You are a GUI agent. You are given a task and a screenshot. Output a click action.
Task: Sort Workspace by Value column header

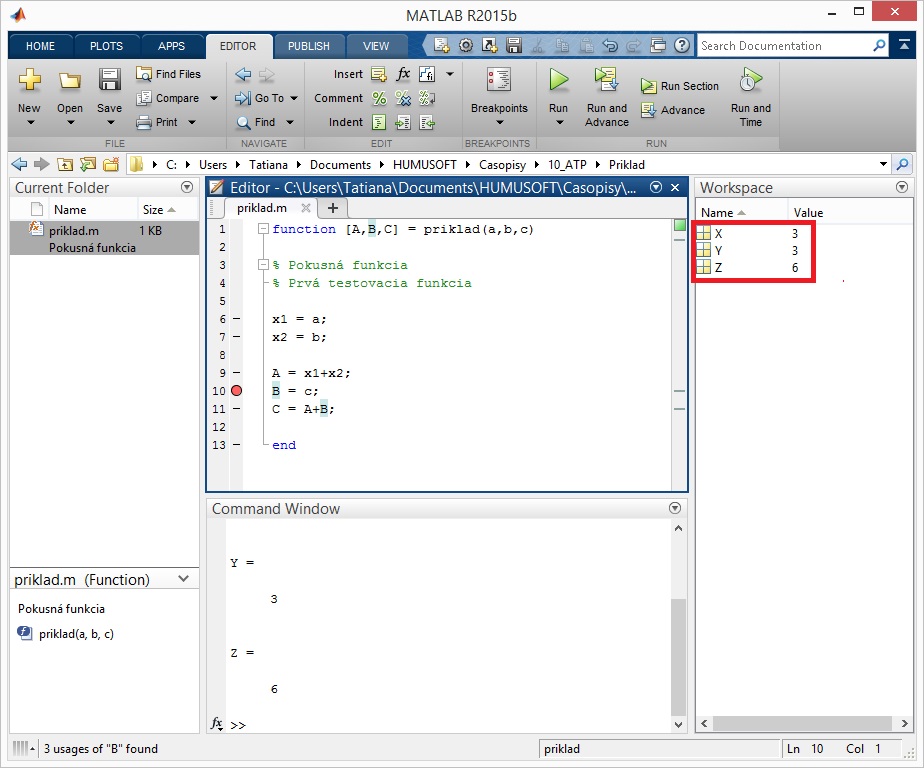(808, 213)
